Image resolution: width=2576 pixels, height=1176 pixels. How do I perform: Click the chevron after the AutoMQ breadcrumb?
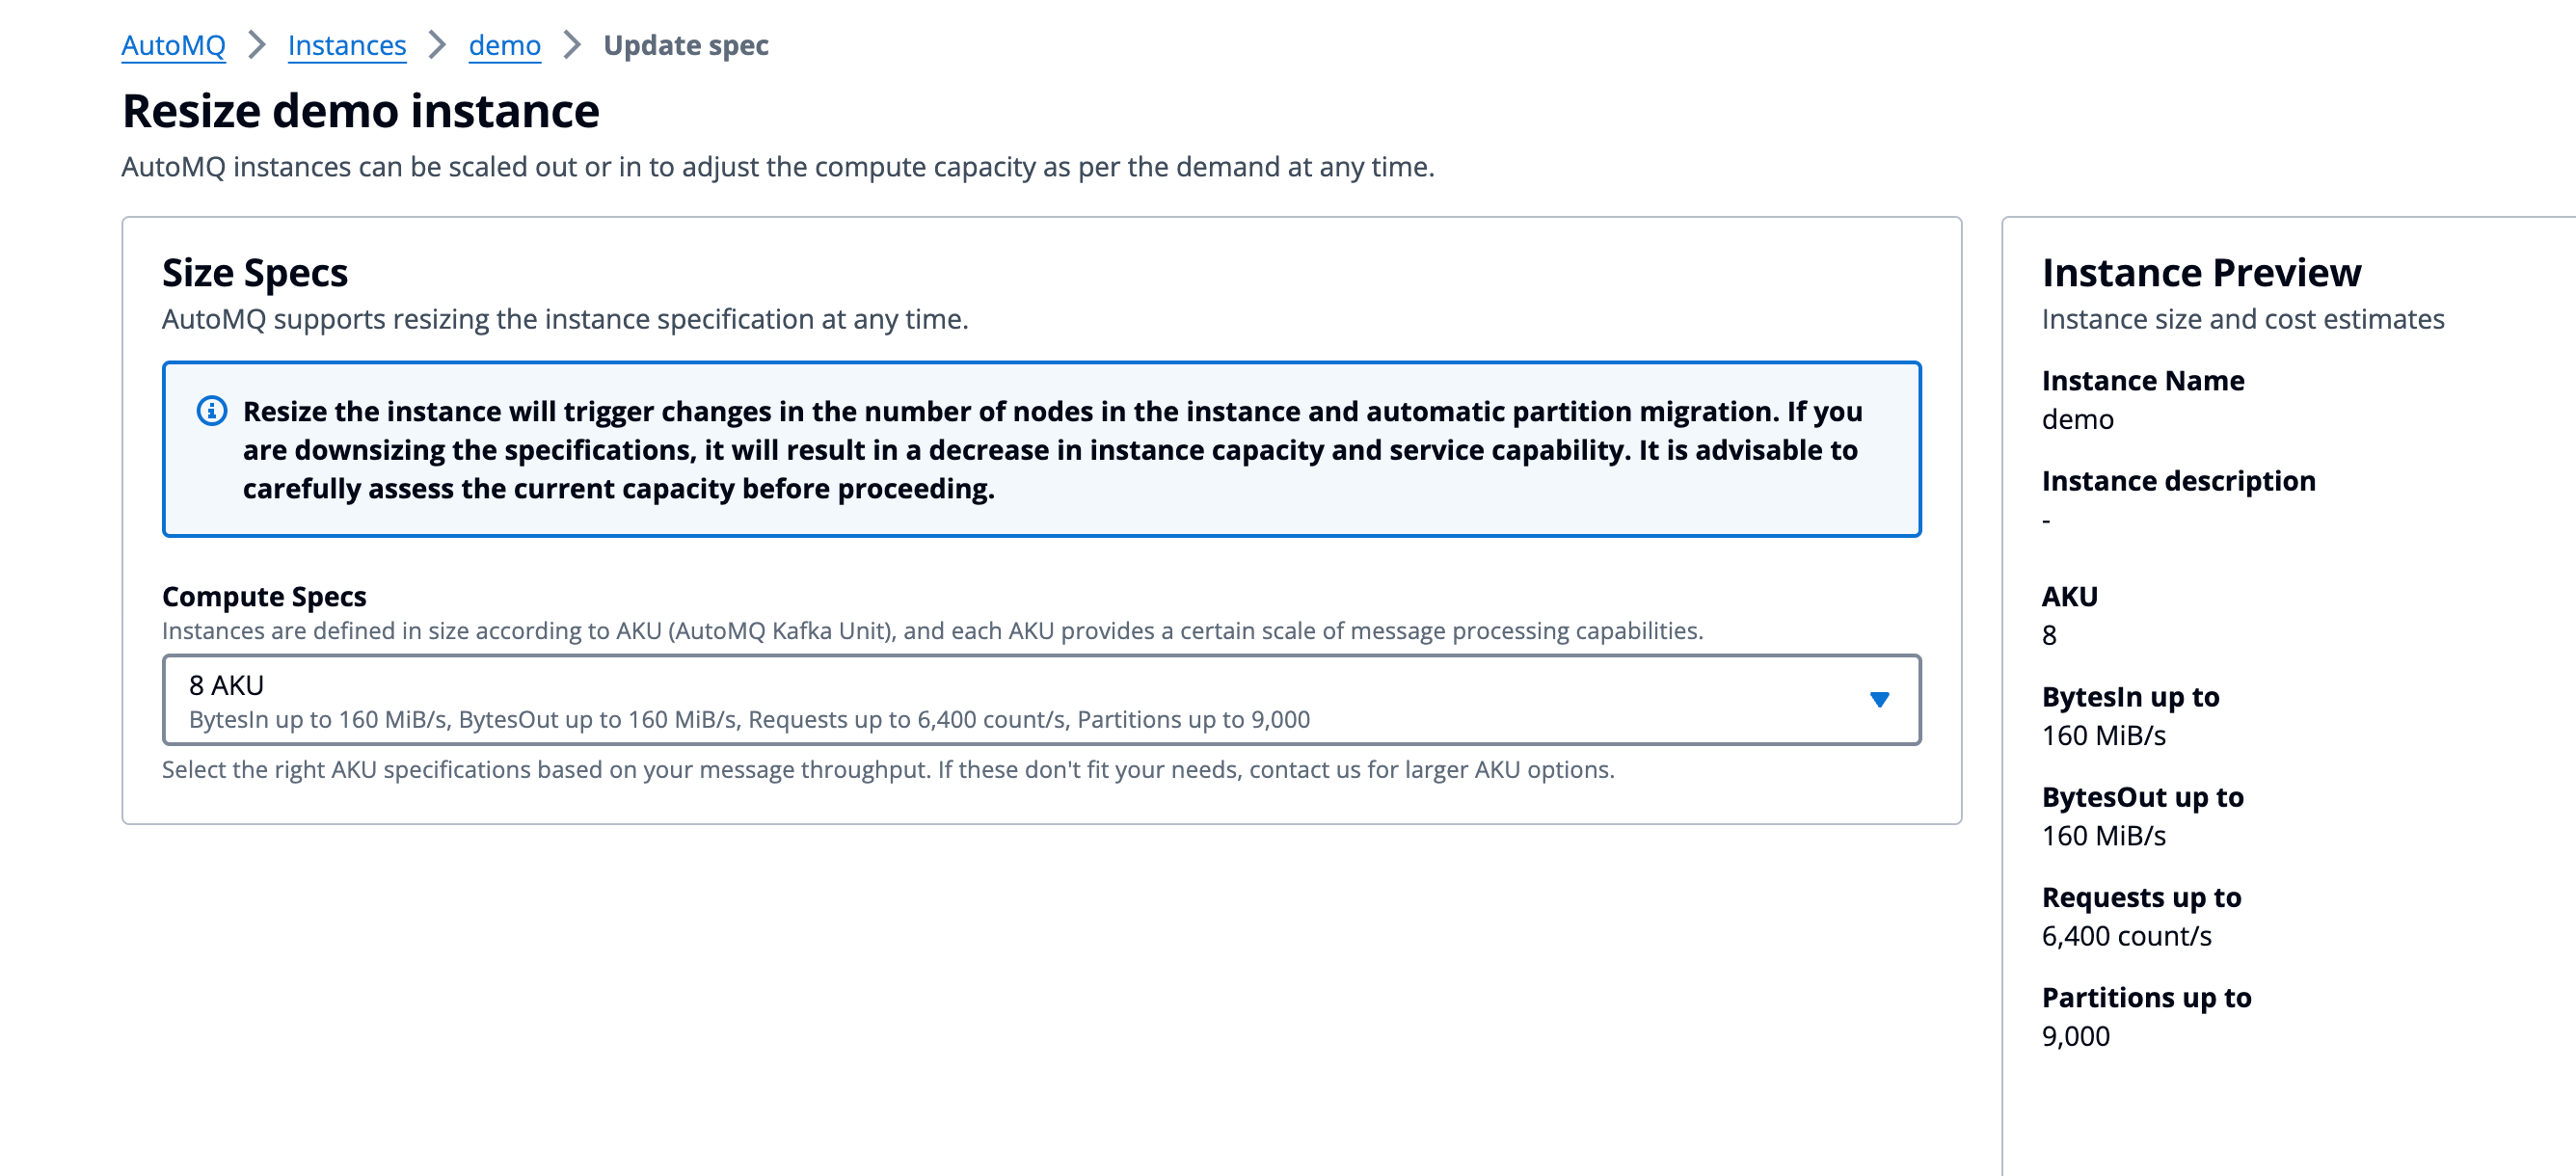pyautogui.click(x=257, y=45)
